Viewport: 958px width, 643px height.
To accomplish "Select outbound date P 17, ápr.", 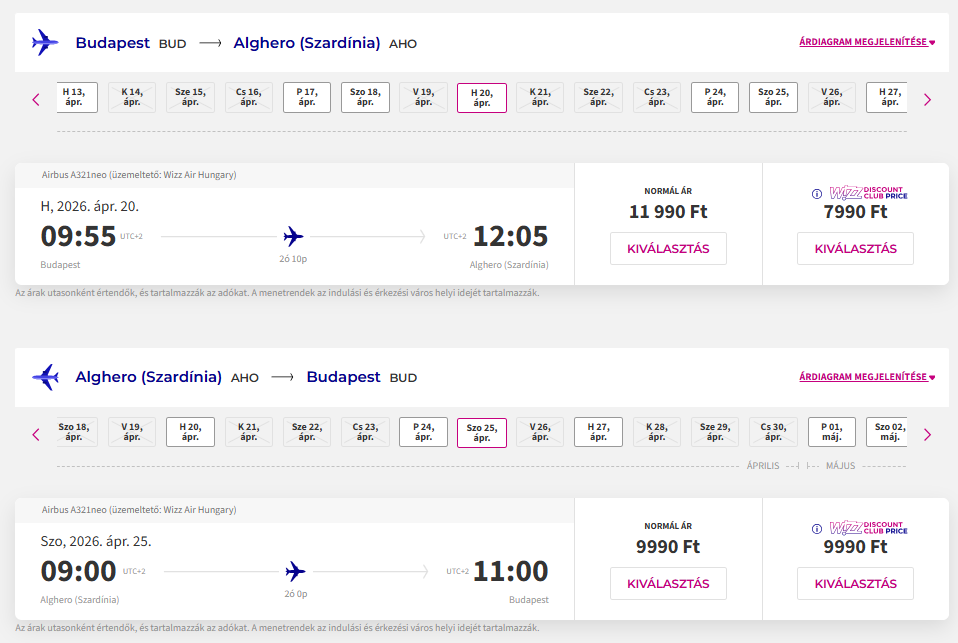I will (307, 97).
